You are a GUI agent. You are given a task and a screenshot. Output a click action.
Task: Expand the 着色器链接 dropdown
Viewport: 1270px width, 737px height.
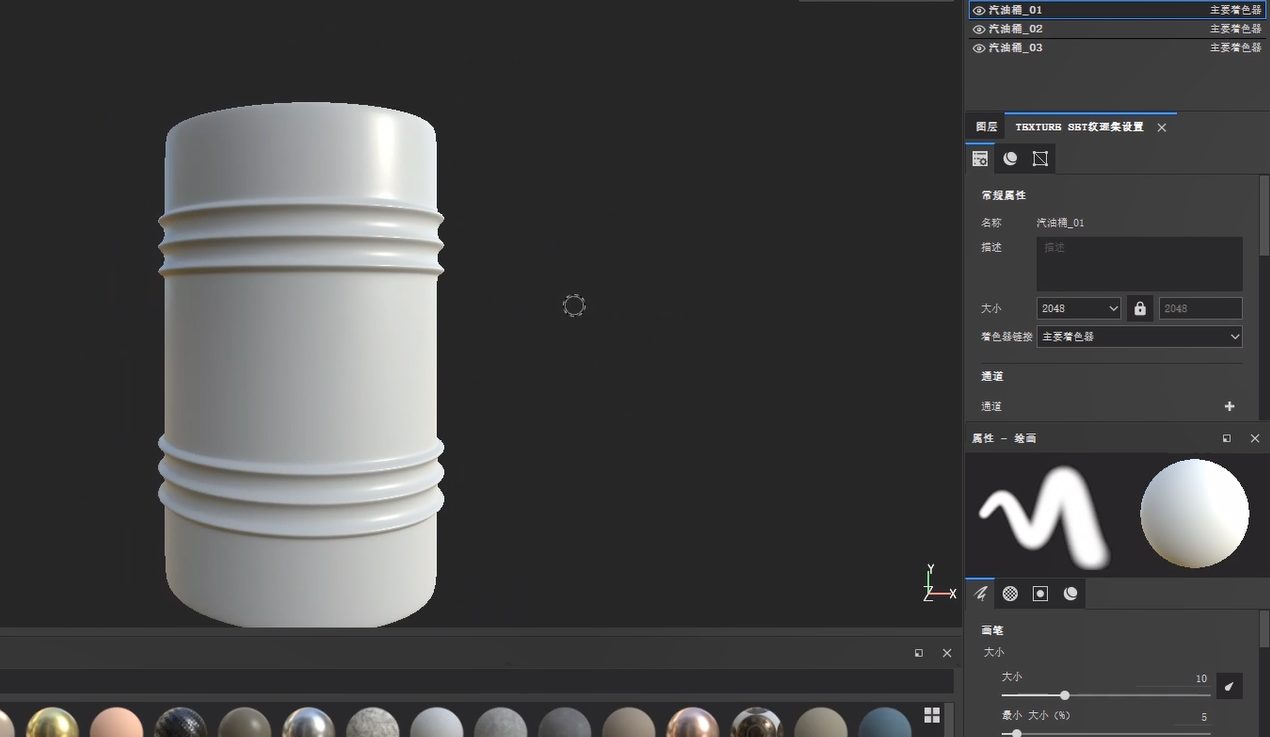pyautogui.click(x=1139, y=337)
